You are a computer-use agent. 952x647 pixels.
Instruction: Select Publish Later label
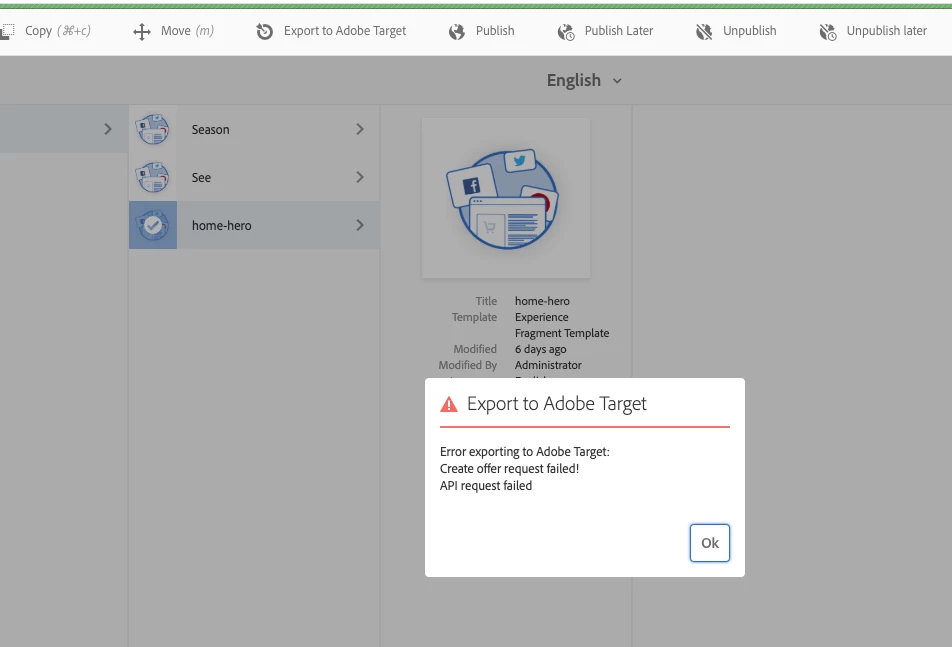tap(619, 30)
